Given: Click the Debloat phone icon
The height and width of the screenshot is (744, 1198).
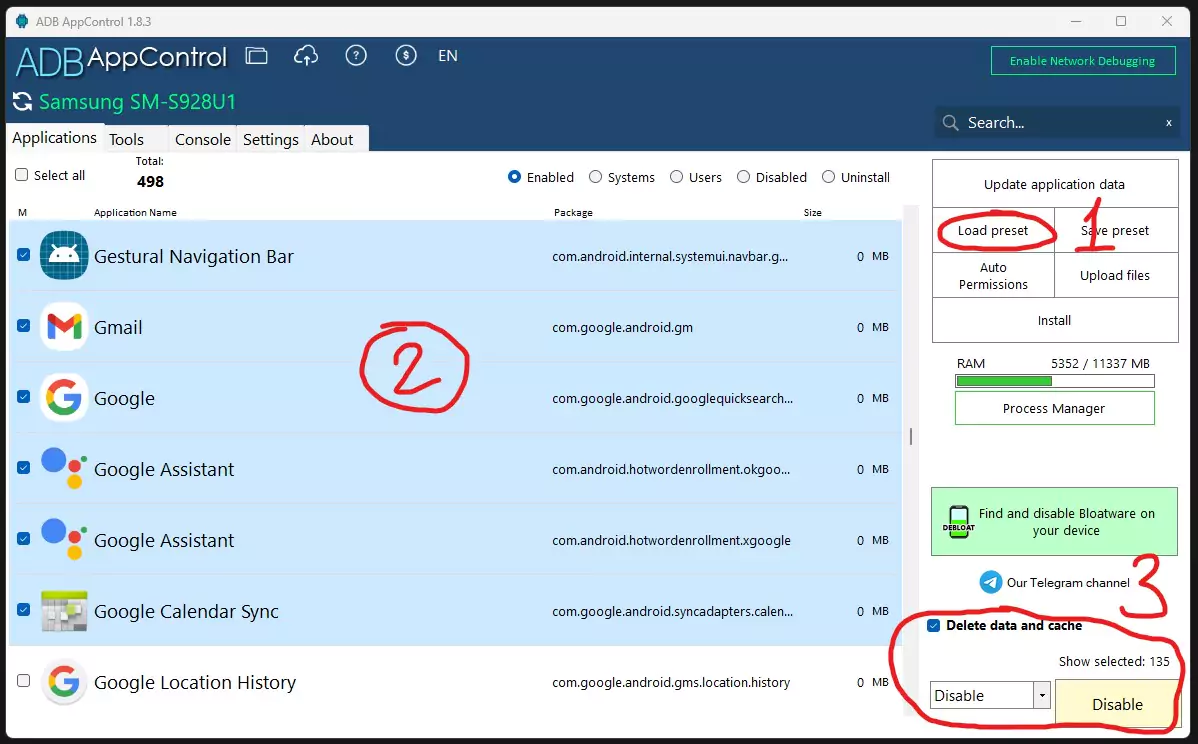Looking at the screenshot, I should click(959, 522).
